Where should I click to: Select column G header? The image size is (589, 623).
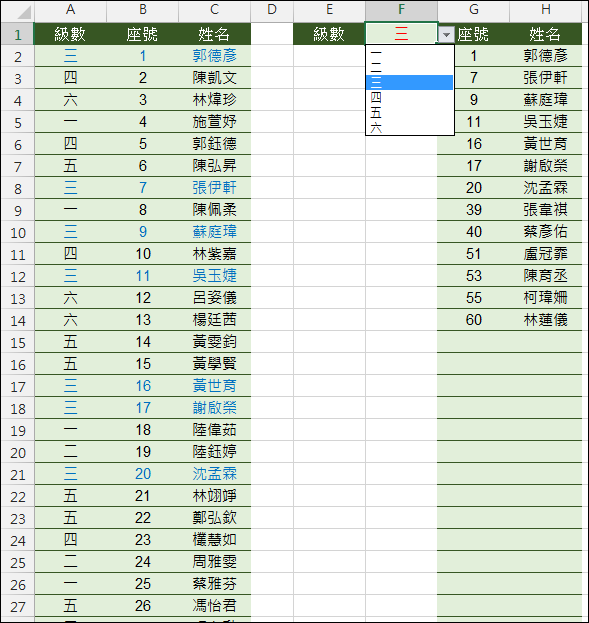(473, 10)
